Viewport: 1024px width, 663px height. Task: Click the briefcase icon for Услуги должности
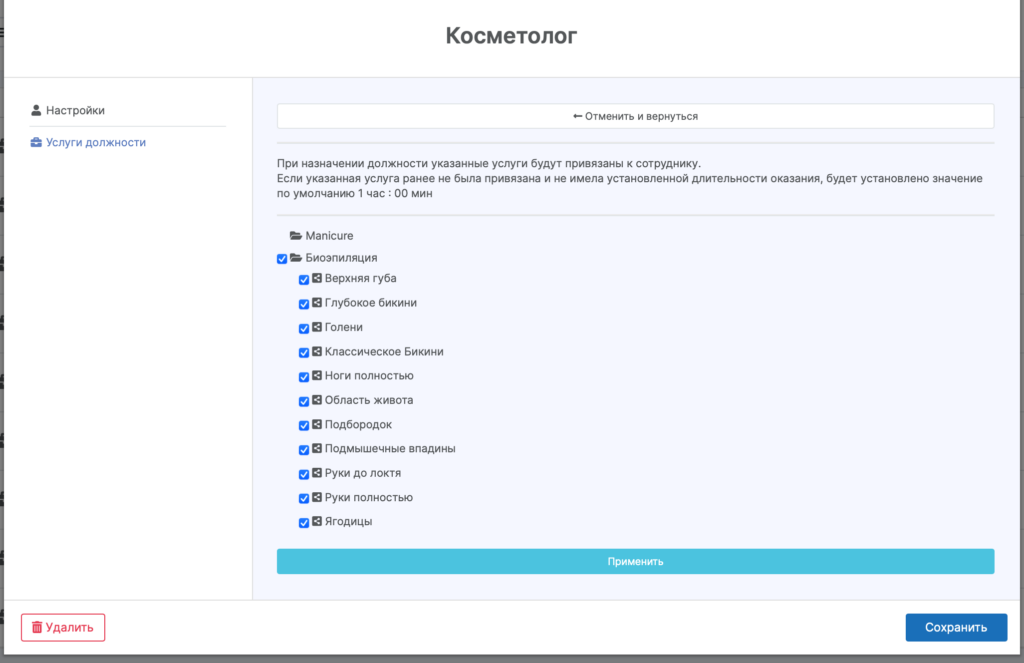tap(37, 143)
